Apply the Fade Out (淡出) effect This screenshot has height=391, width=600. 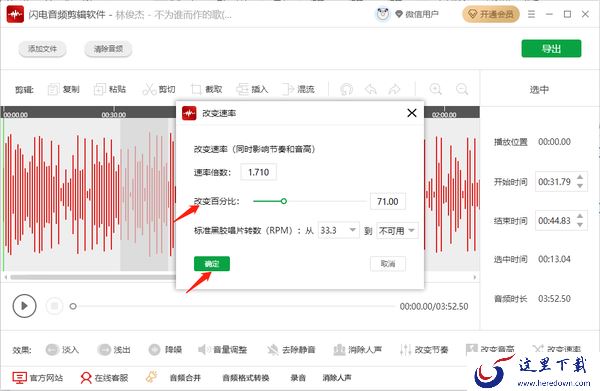114,350
